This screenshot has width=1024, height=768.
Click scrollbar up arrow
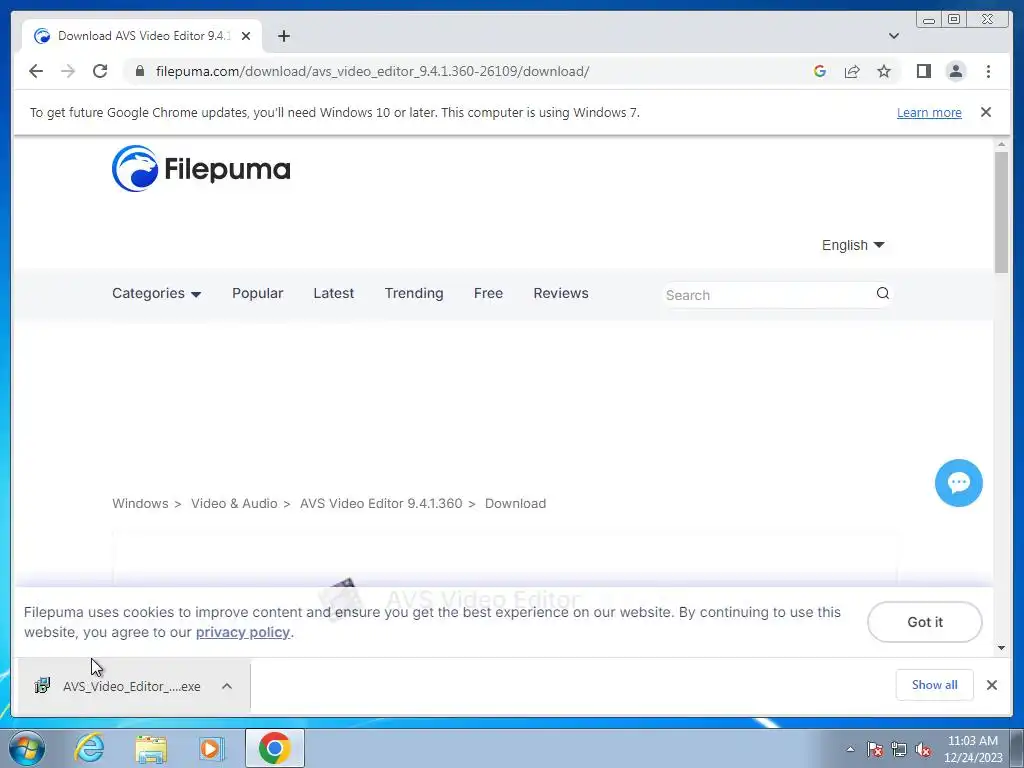click(x=1001, y=144)
